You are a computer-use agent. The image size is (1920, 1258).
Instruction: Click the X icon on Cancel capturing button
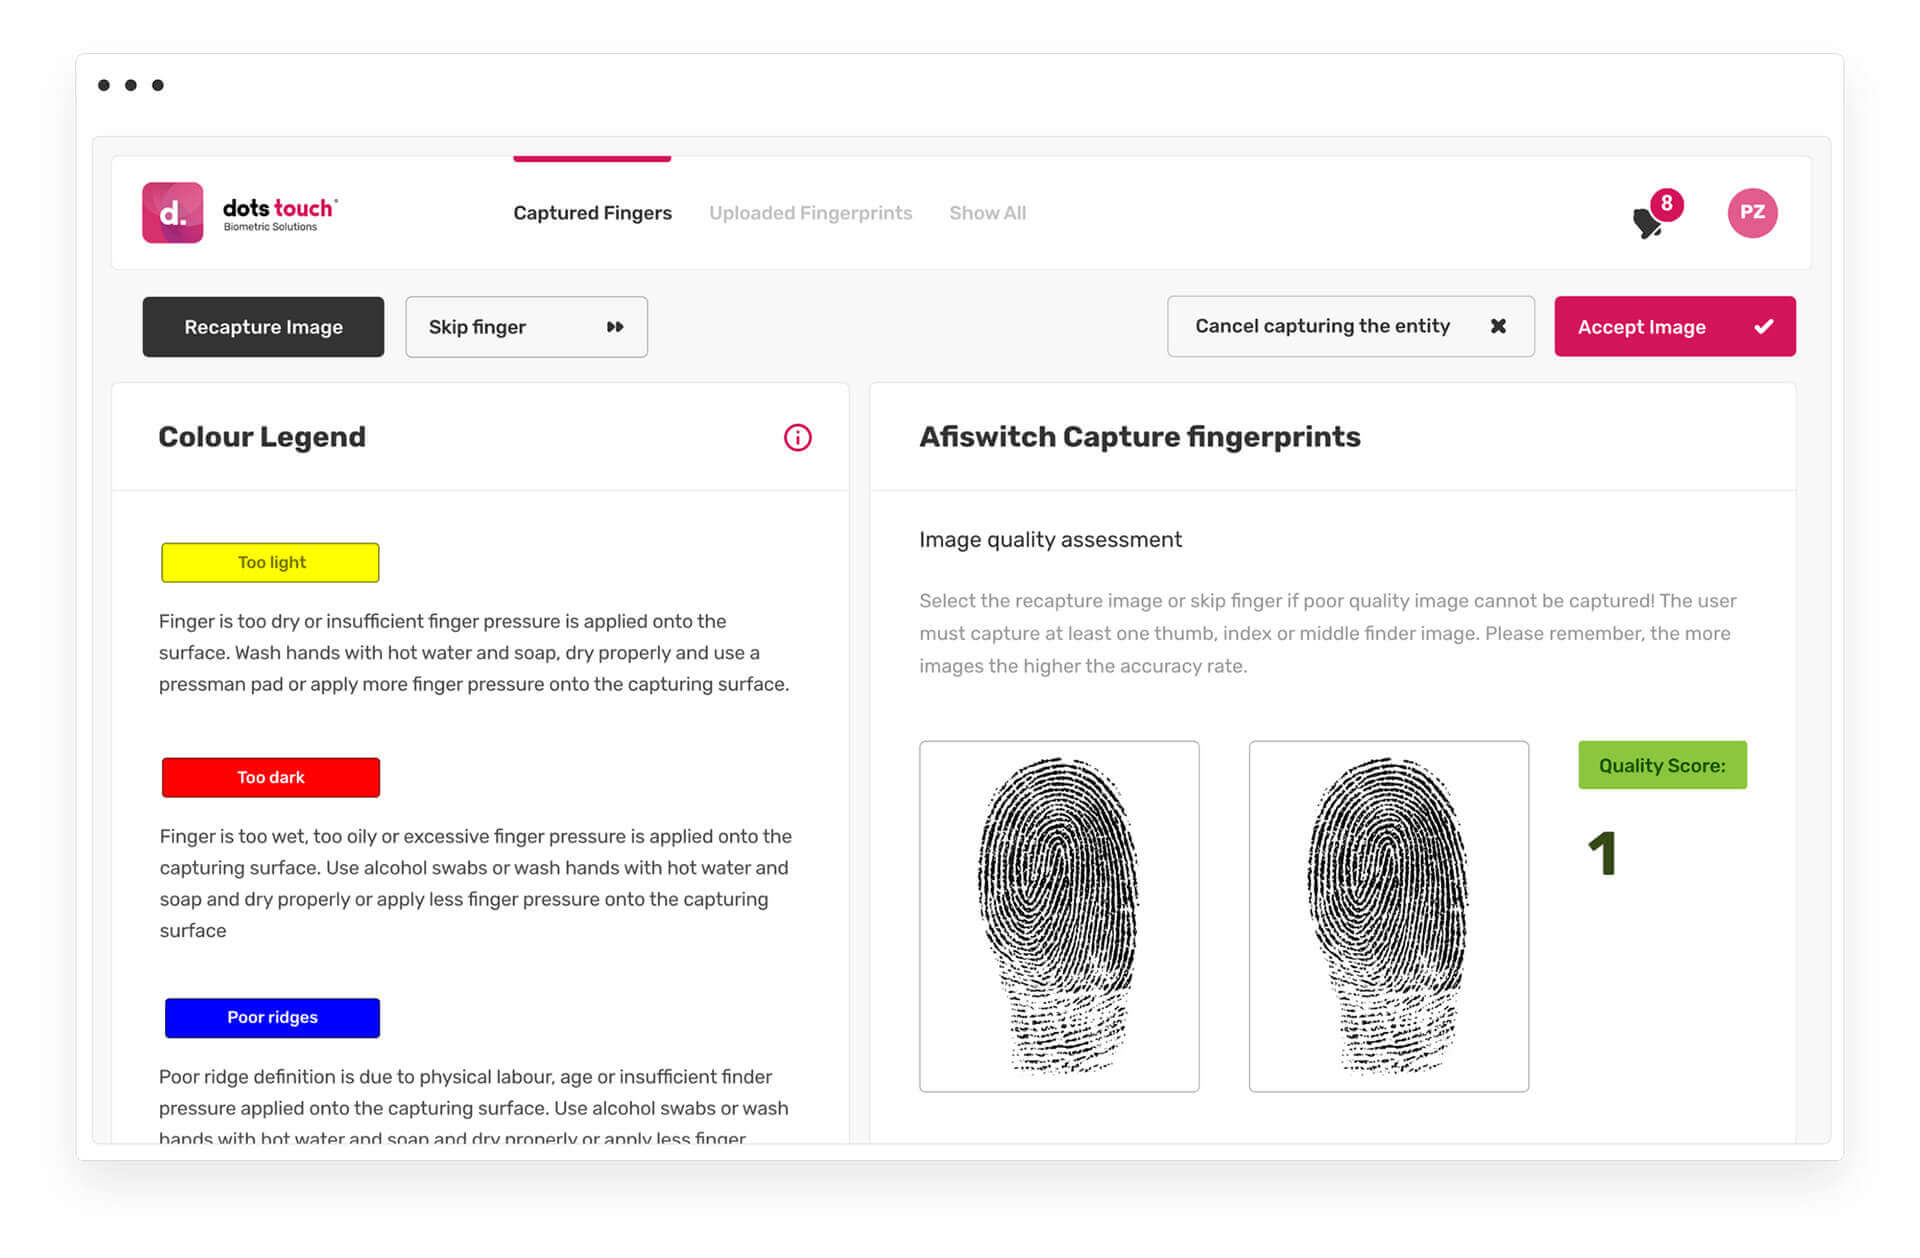[x=1498, y=325]
